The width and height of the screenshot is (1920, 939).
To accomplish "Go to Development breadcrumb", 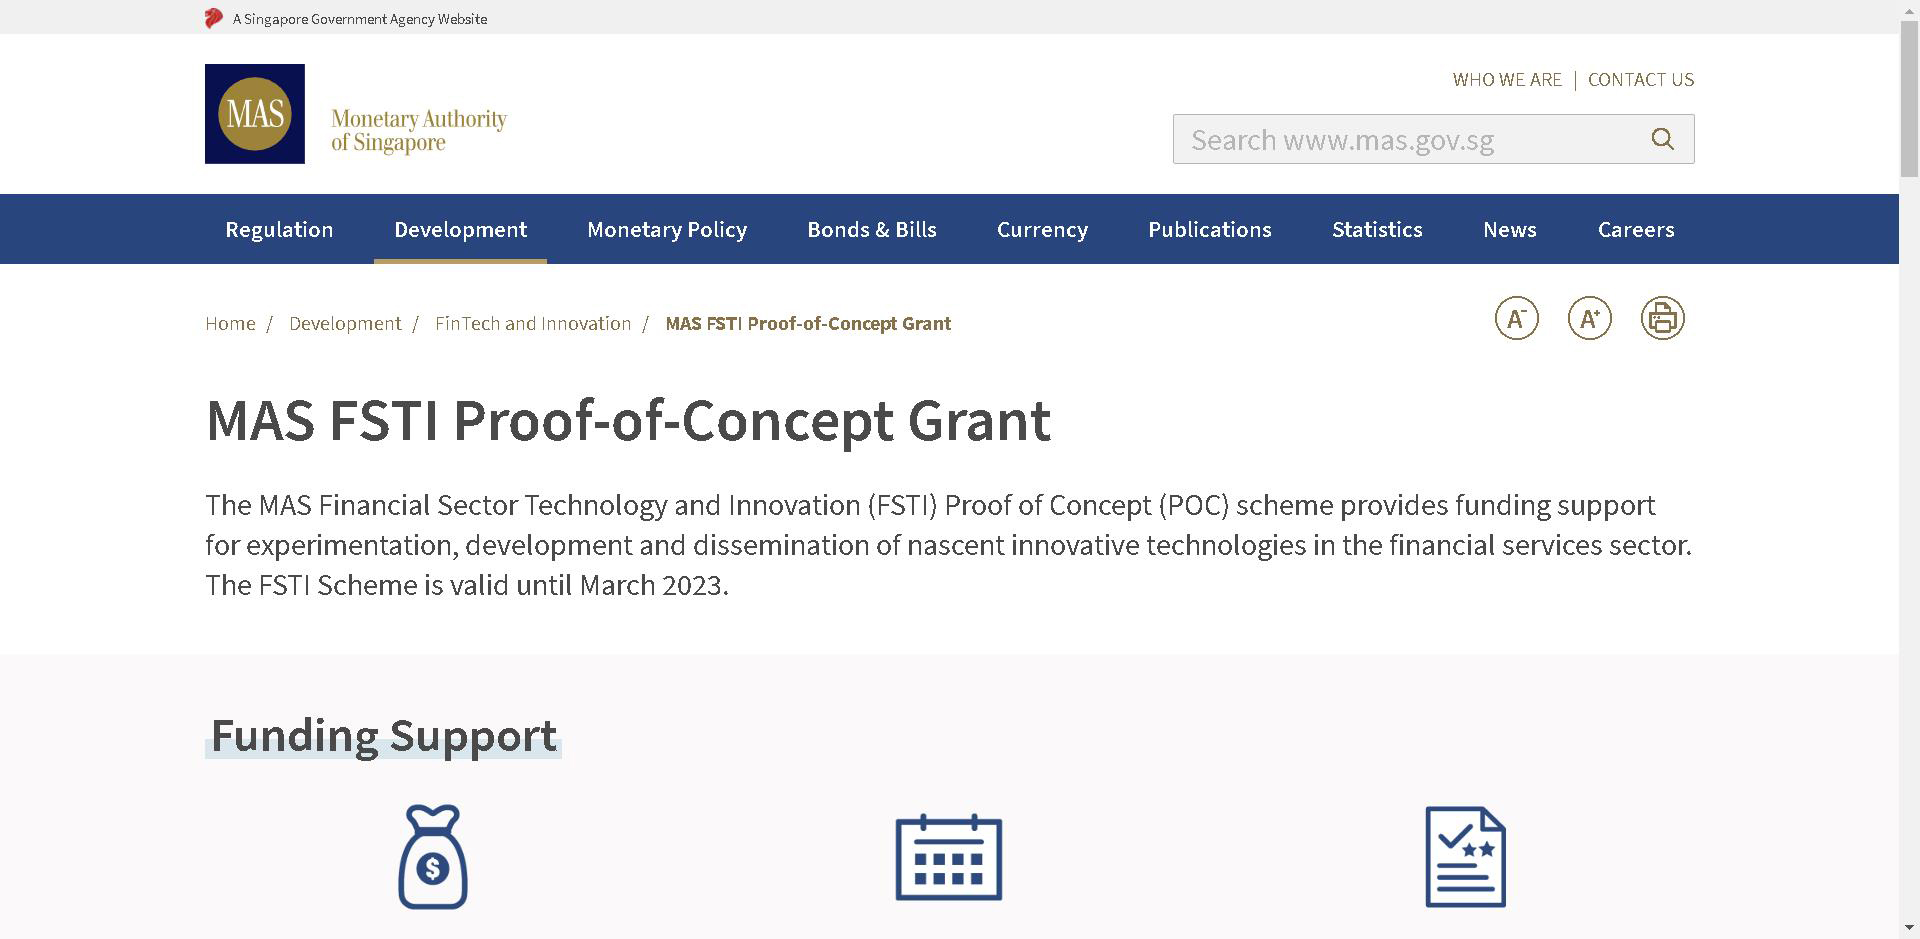I will point(345,323).
